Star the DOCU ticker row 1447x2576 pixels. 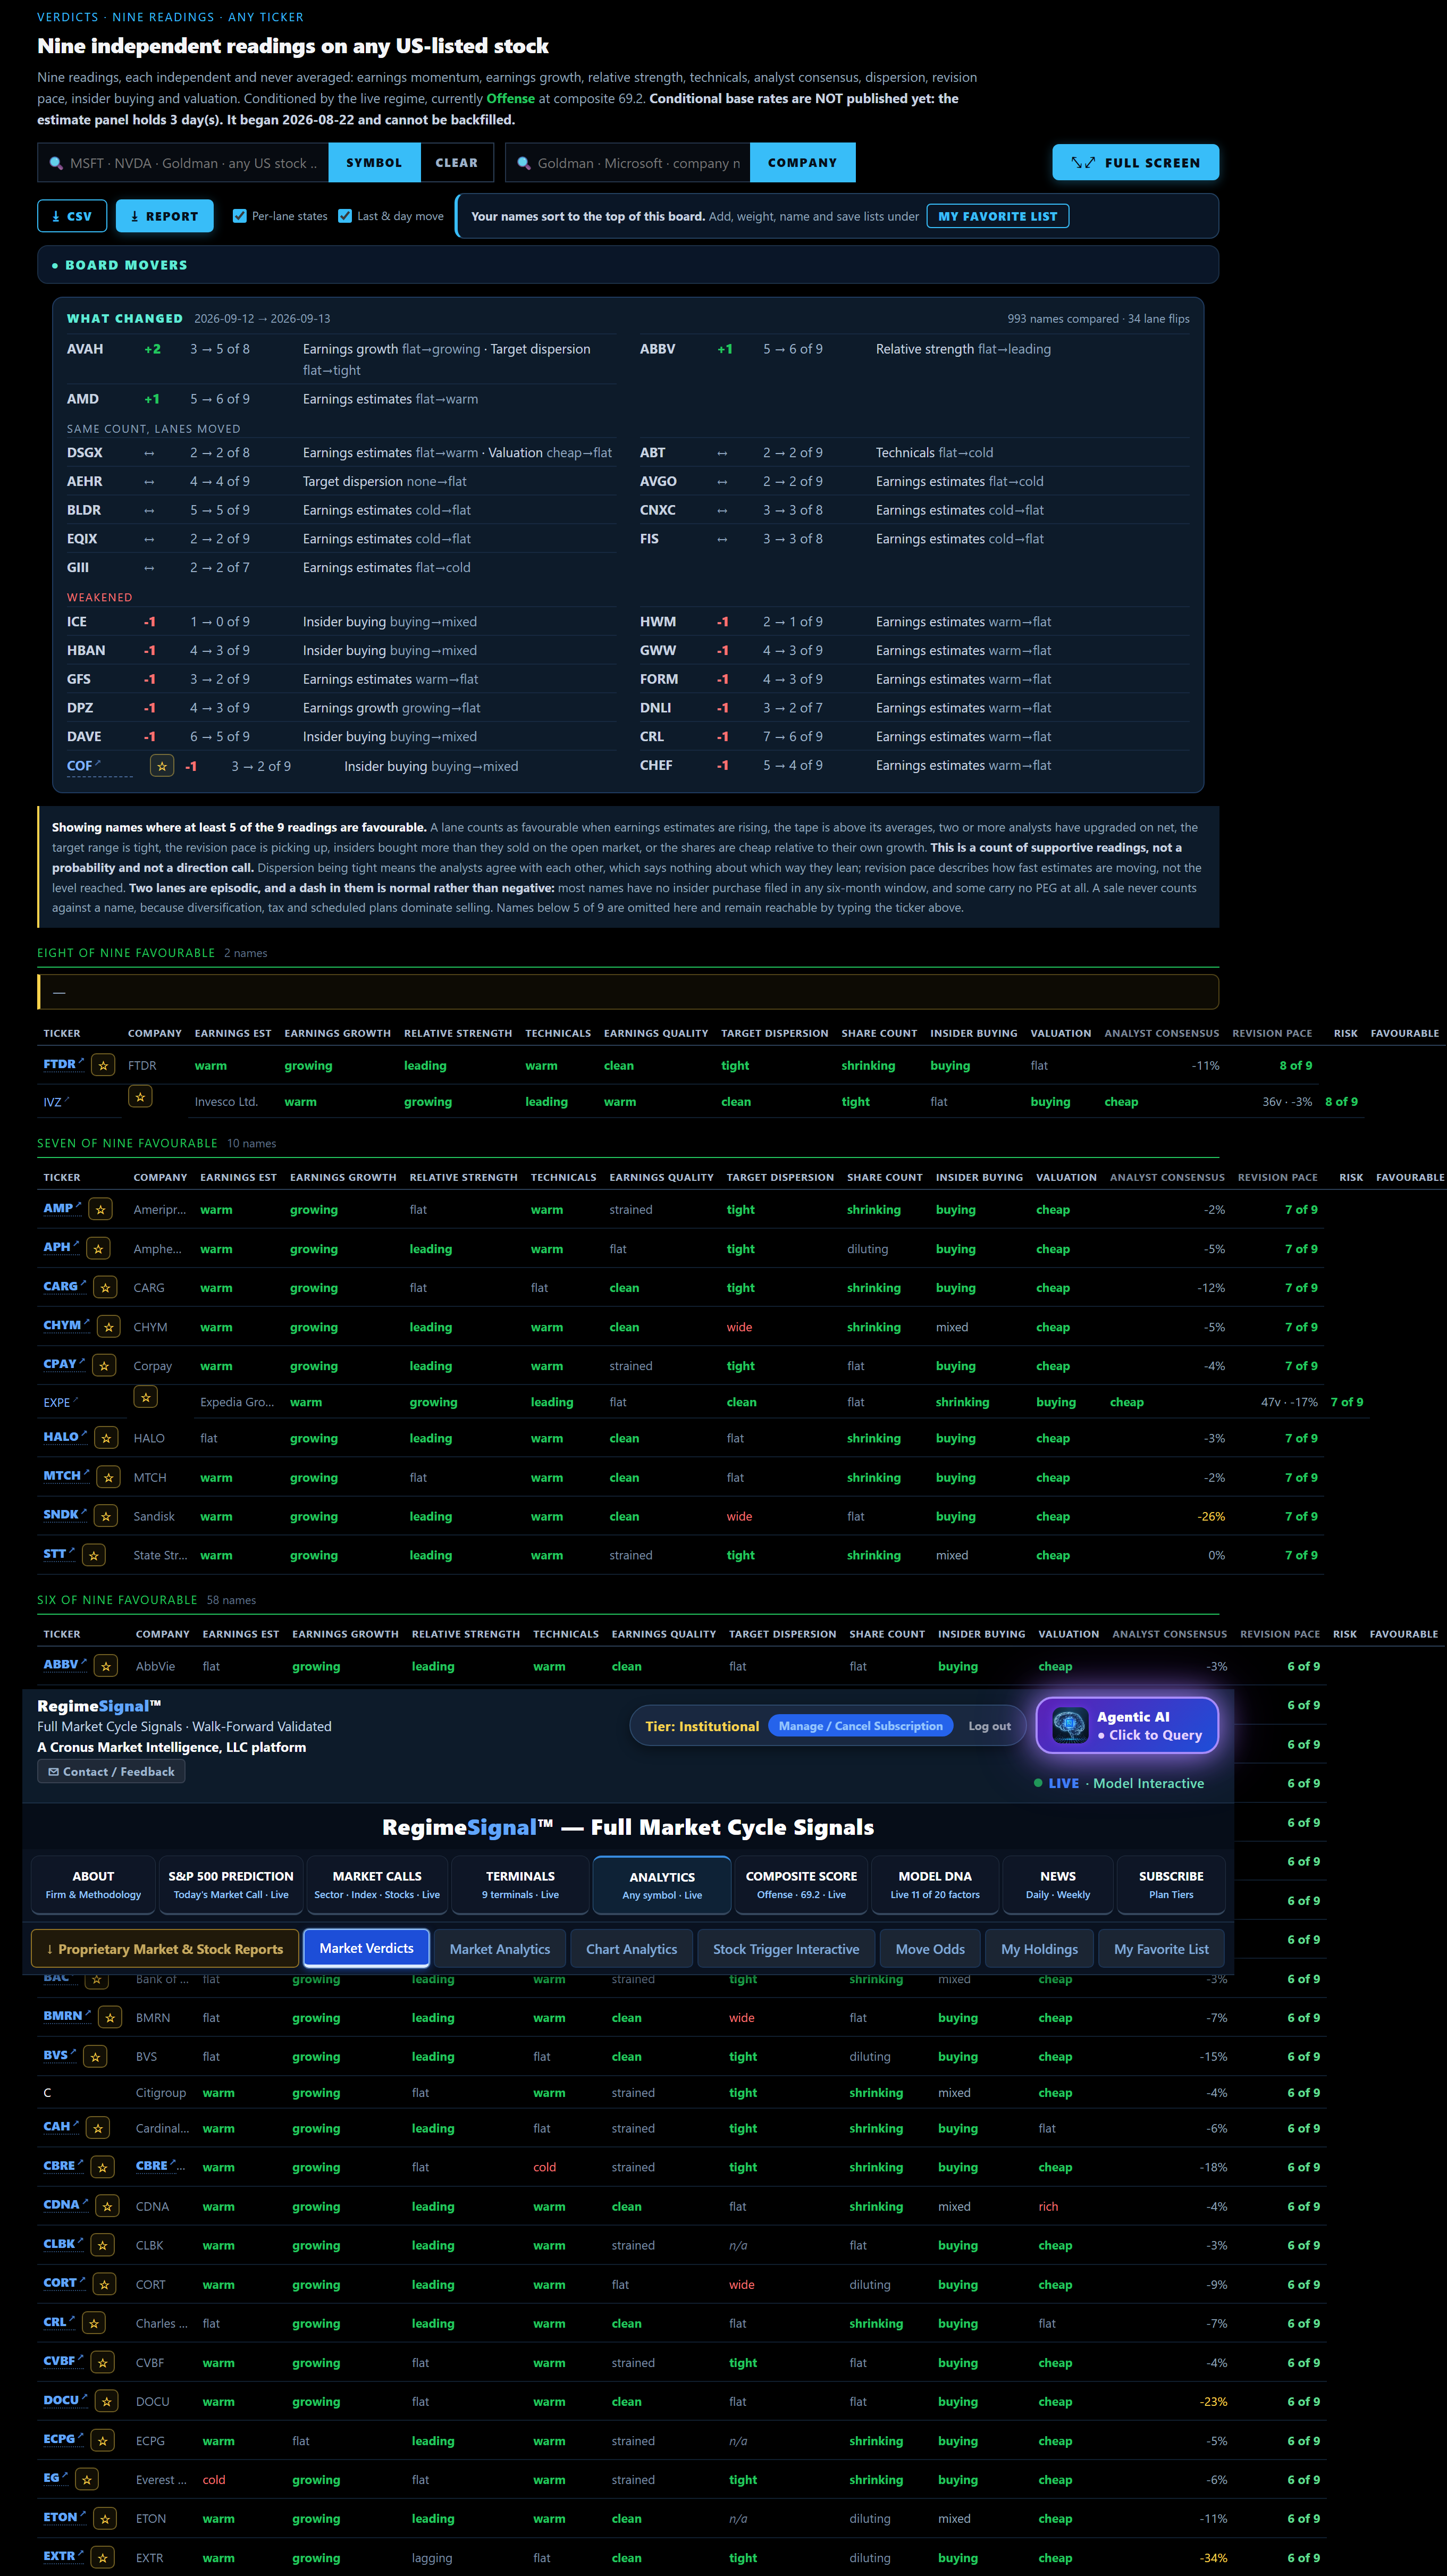[x=106, y=2402]
